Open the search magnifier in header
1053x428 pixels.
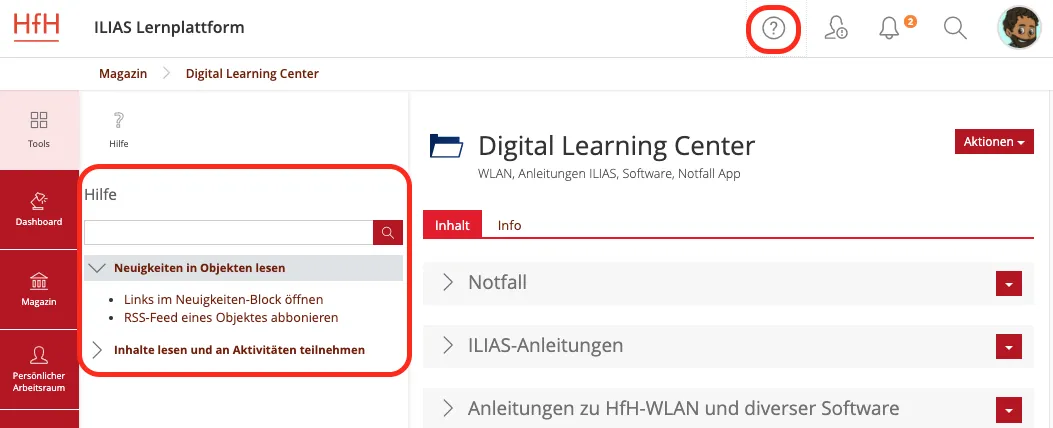click(955, 29)
